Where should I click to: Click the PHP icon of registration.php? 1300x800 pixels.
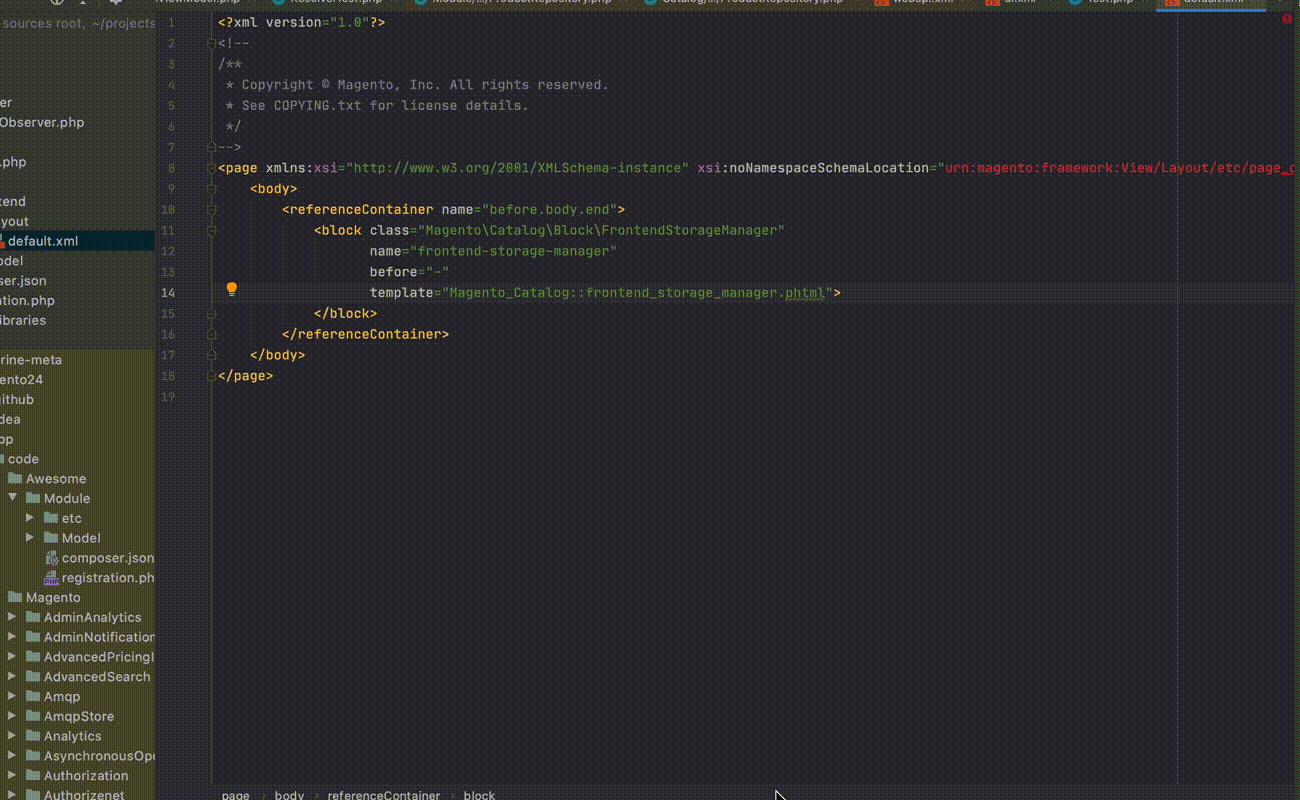pyautogui.click(x=51, y=578)
